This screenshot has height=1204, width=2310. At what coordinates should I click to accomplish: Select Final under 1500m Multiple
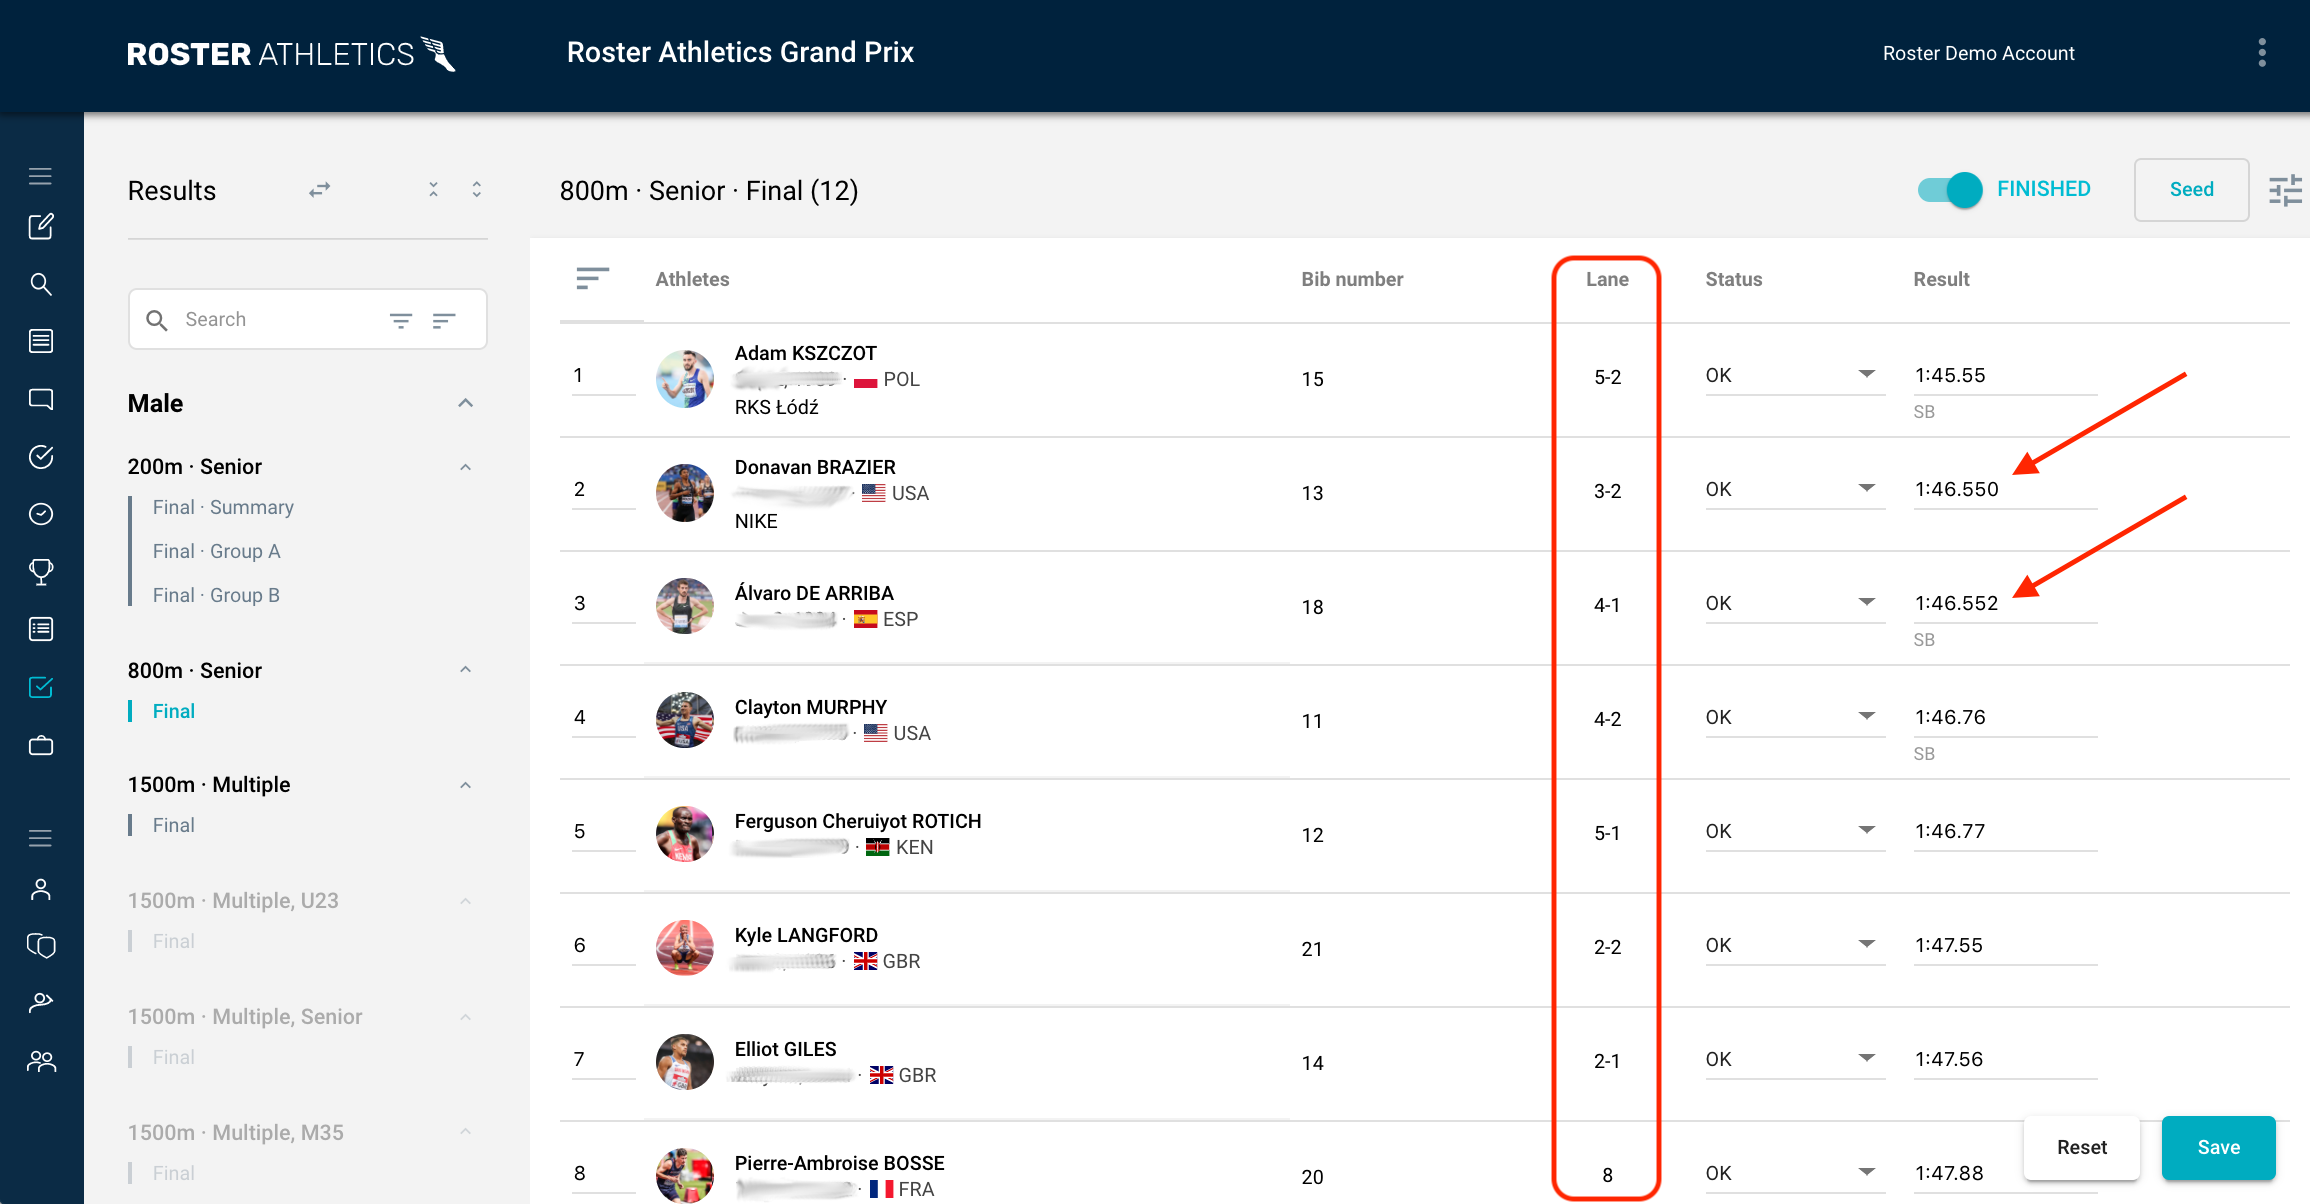coord(173,825)
